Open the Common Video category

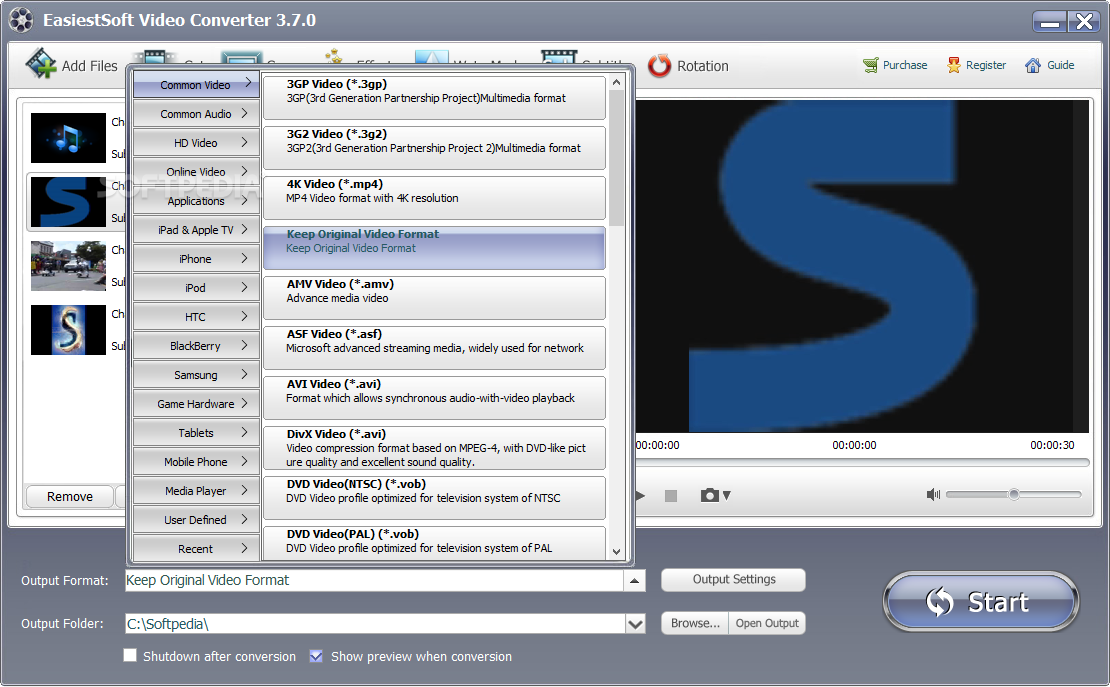tap(196, 84)
